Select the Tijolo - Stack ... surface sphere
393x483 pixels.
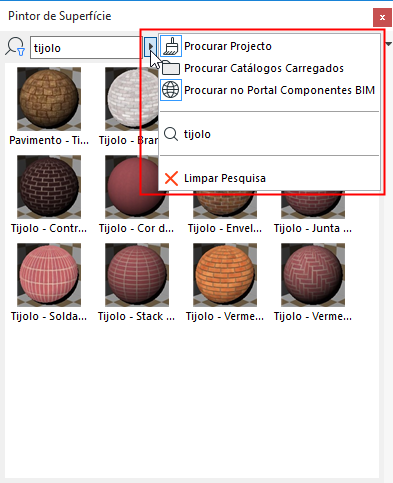click(x=137, y=275)
